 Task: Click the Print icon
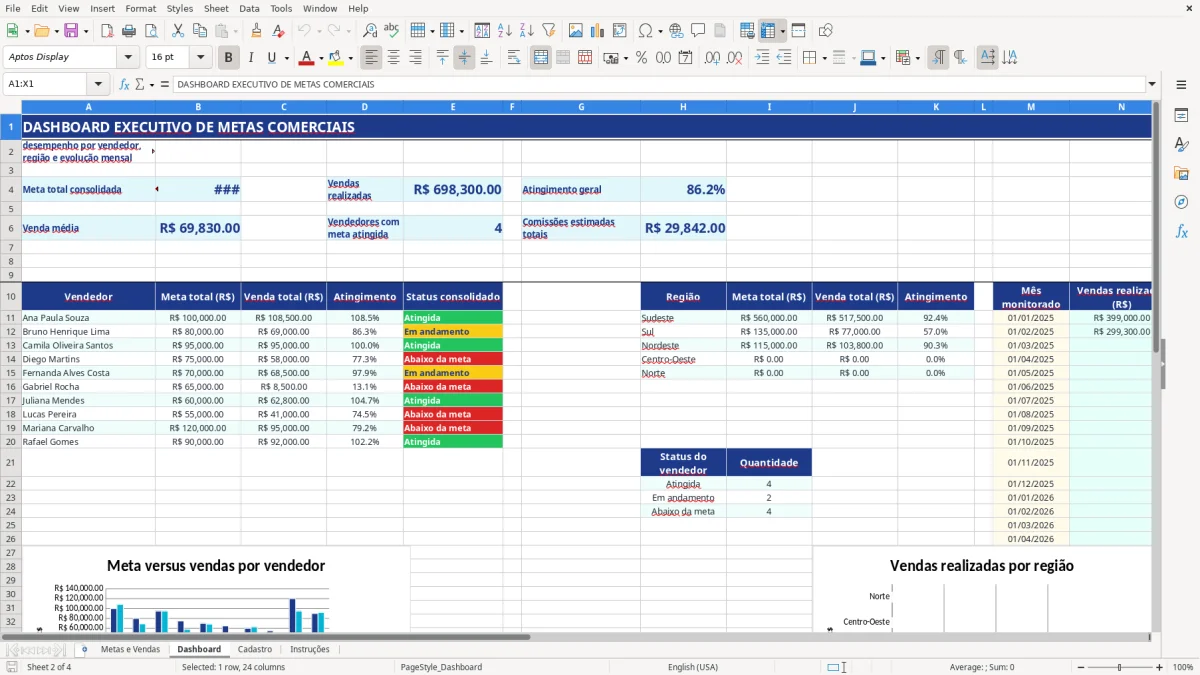tap(128, 31)
